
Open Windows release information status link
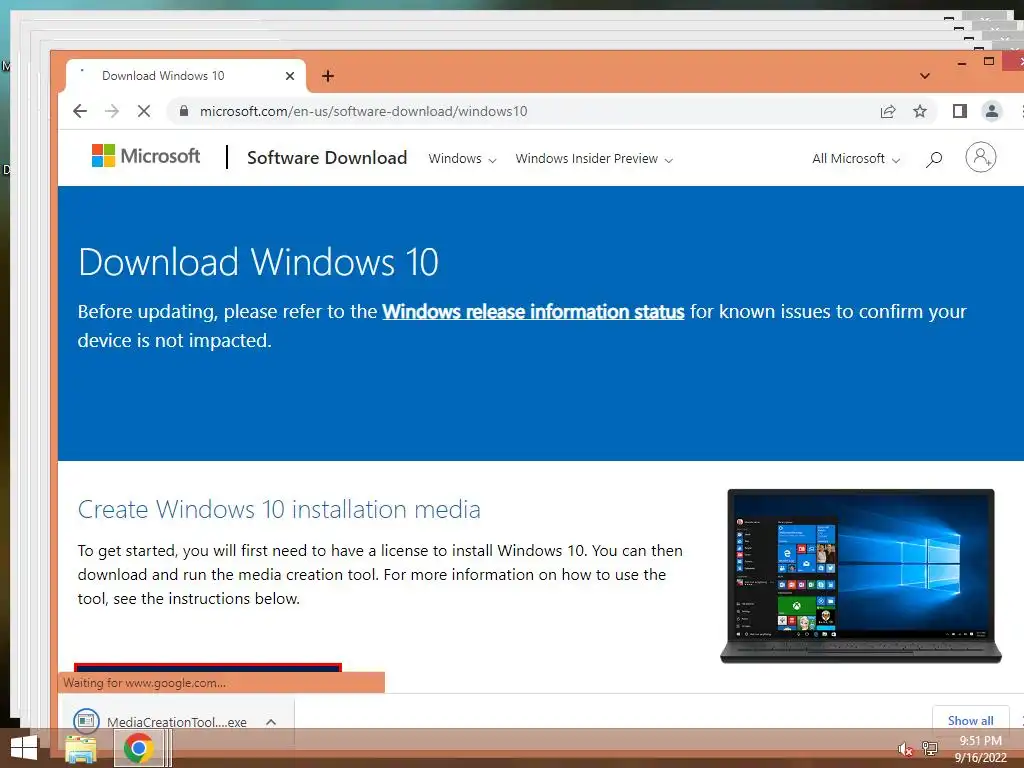[533, 312]
